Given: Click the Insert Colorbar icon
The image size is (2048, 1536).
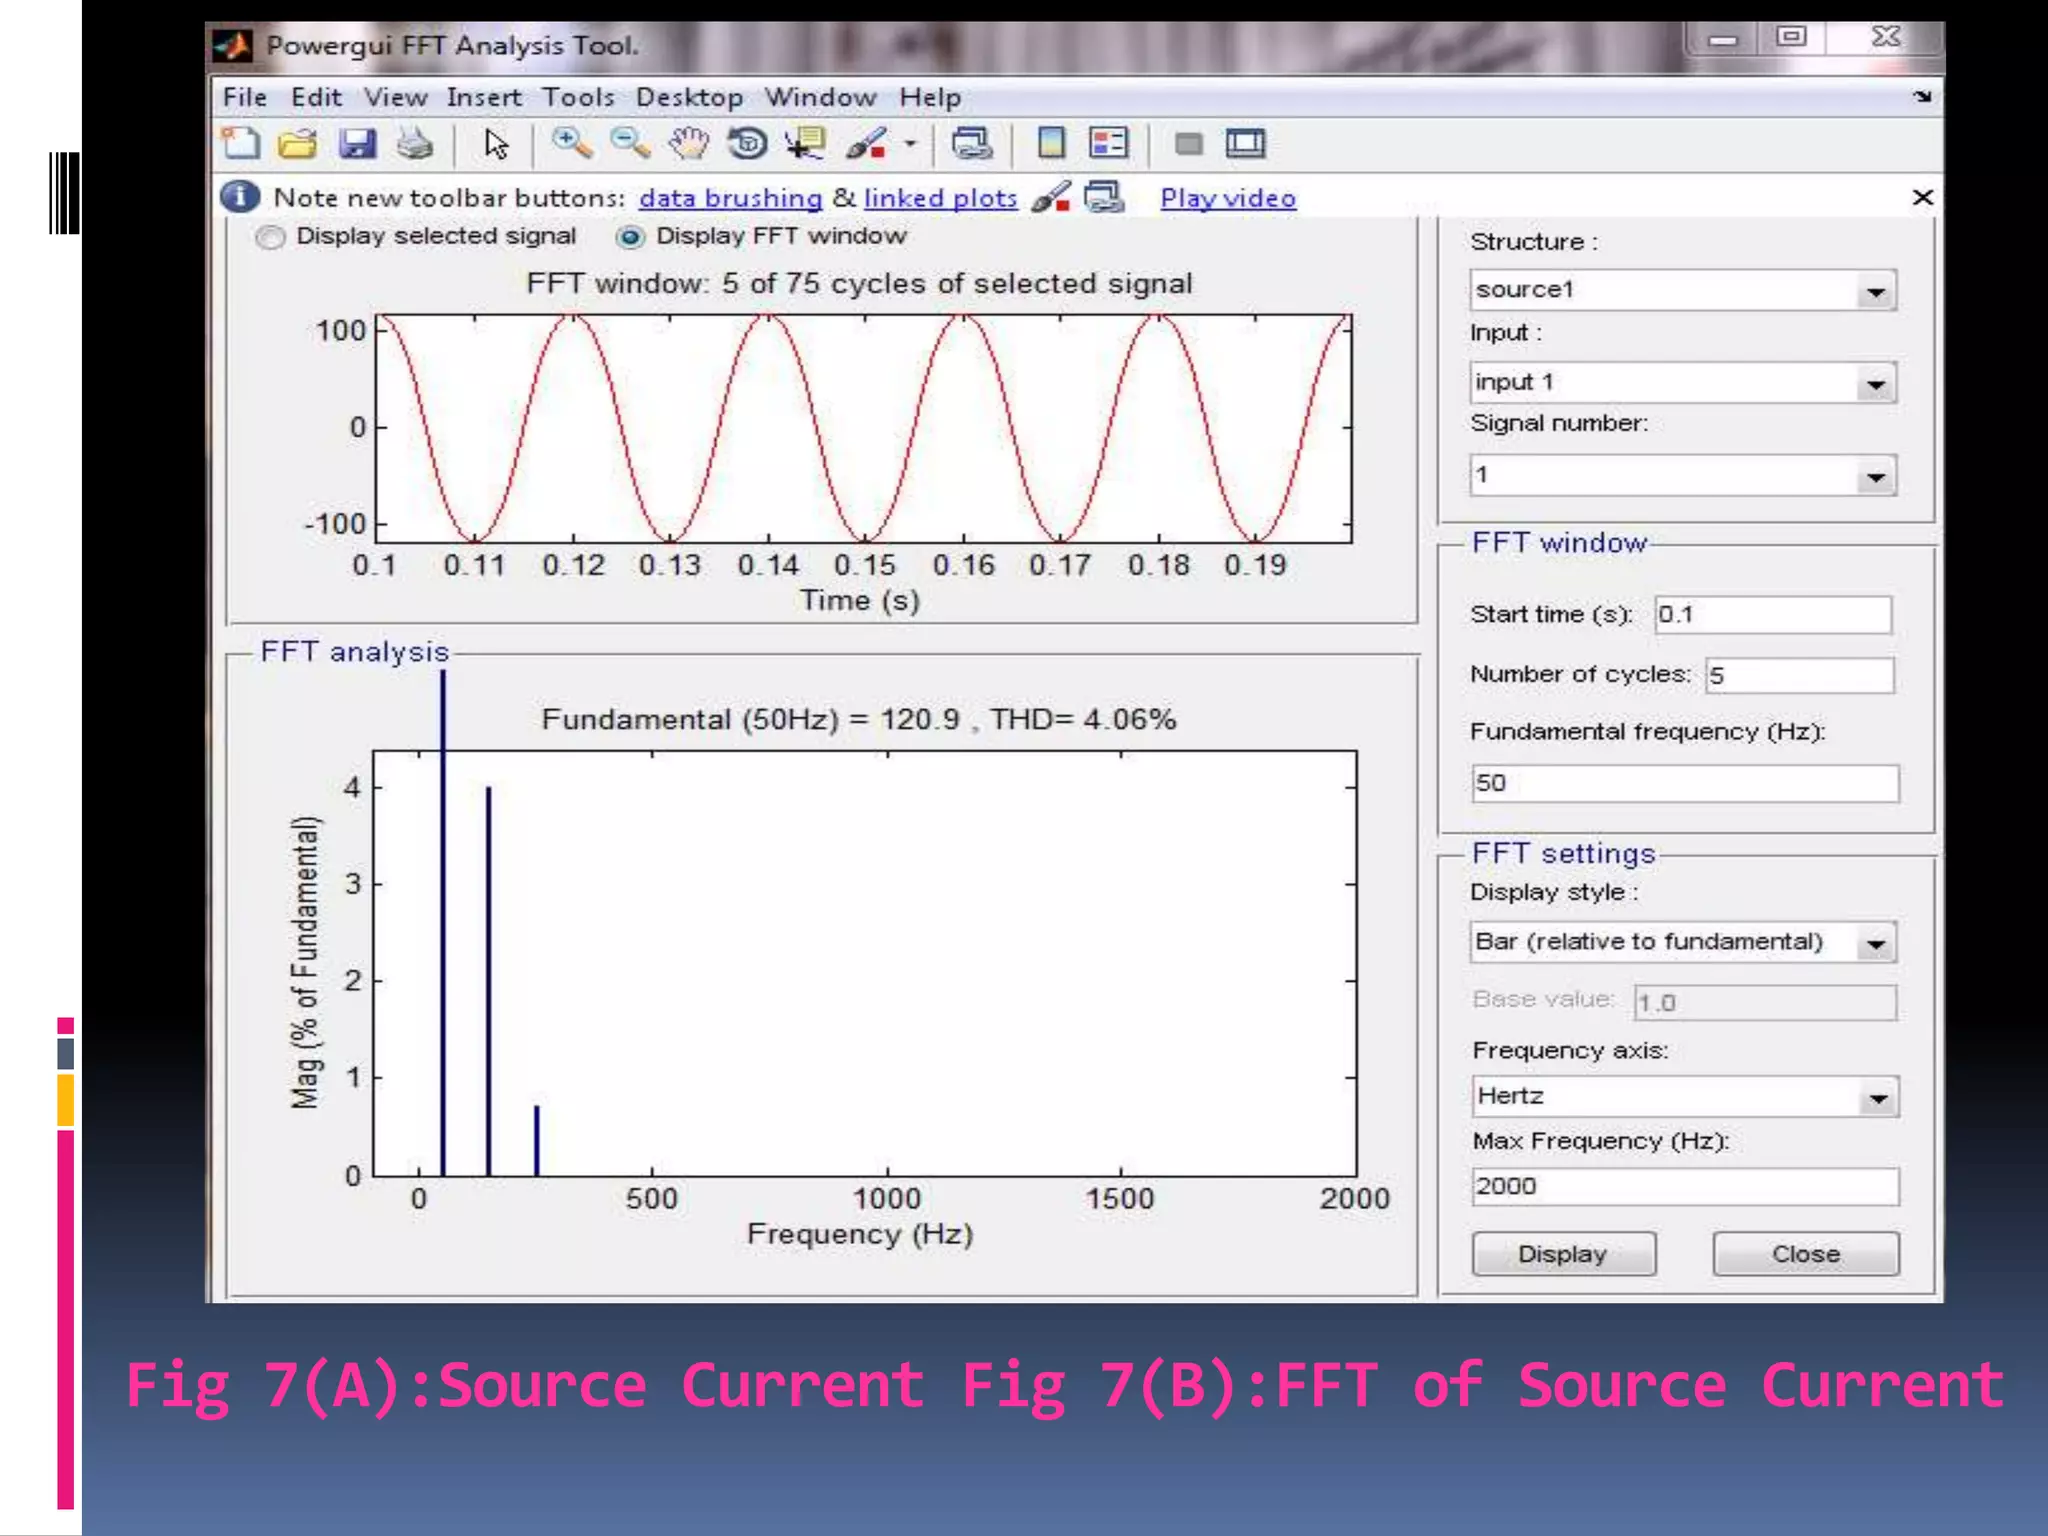Looking at the screenshot, I should coord(1051,144).
